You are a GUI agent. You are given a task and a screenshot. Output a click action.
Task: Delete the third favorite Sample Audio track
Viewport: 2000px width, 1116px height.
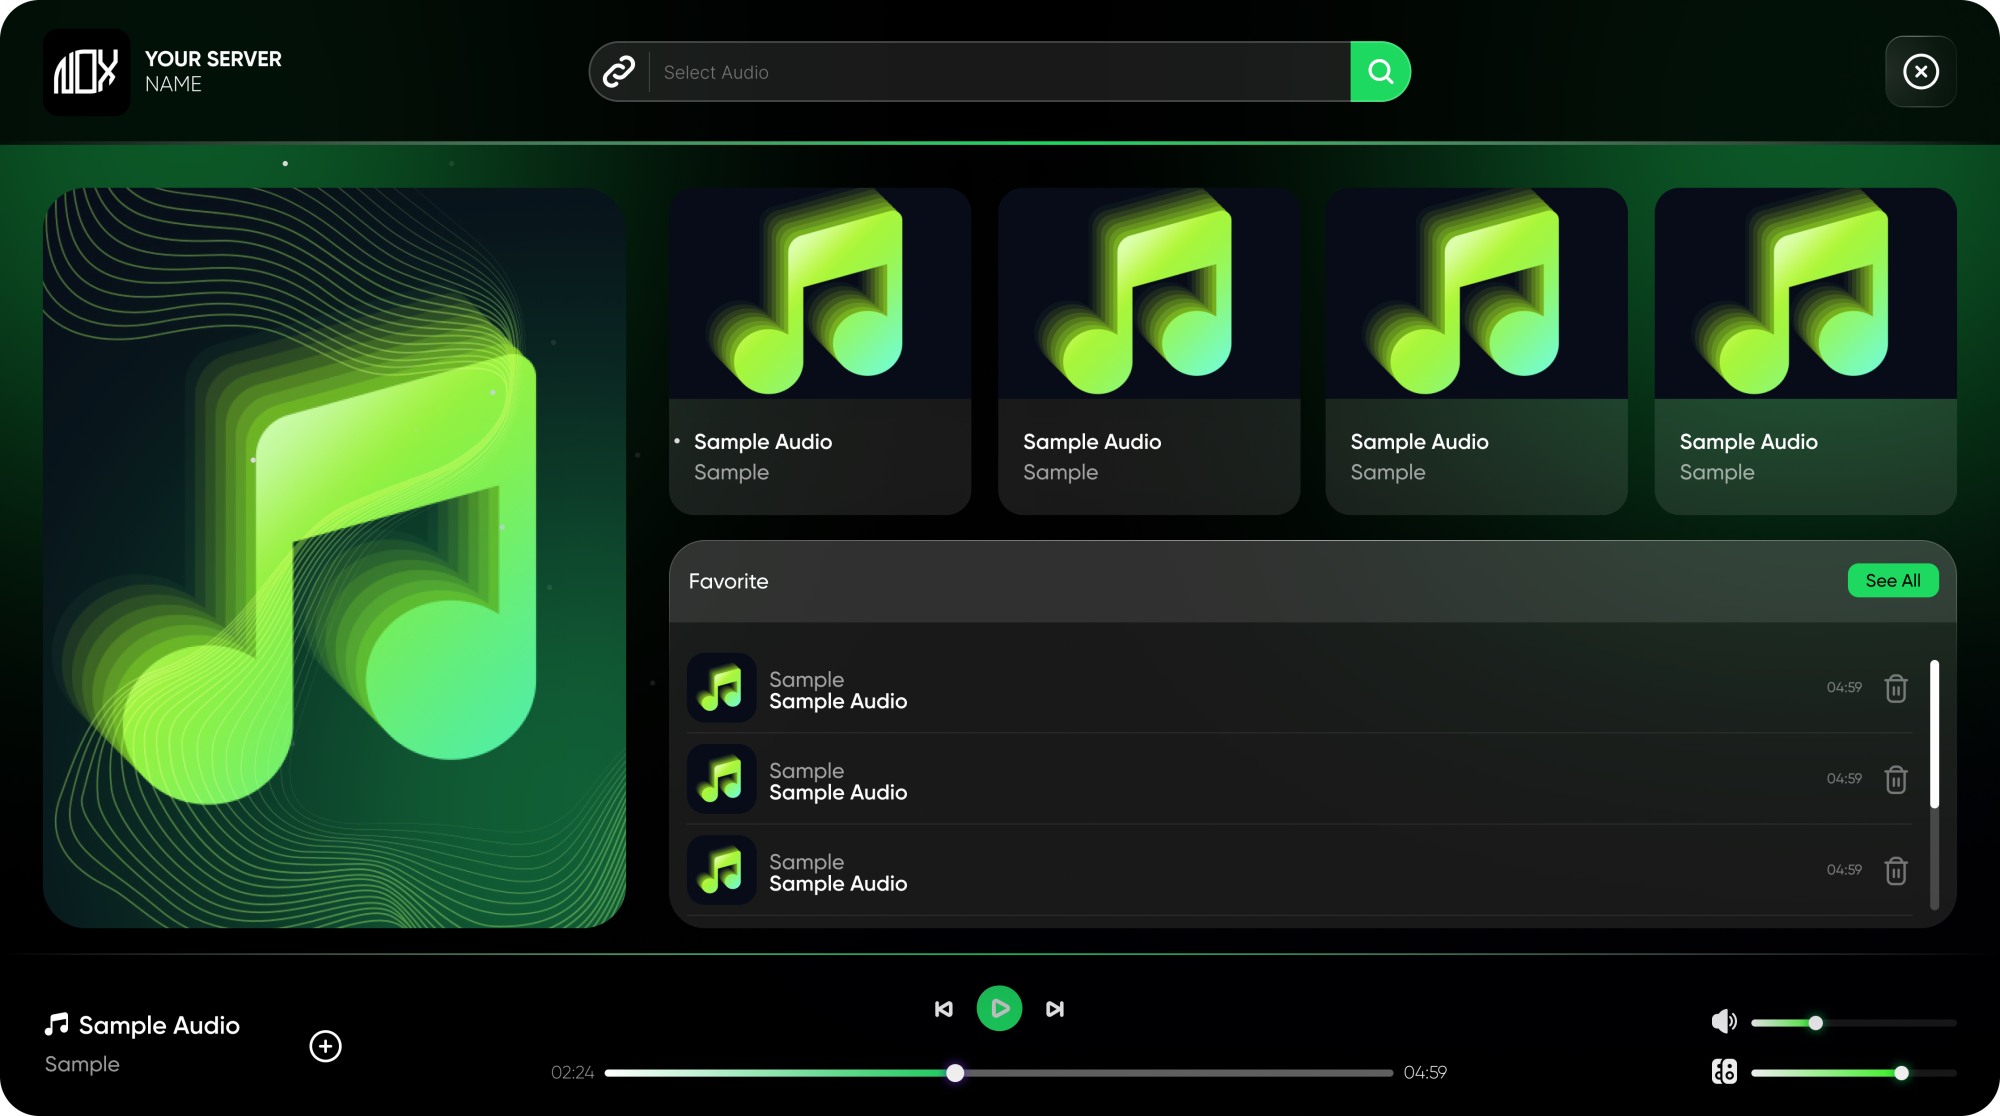(1896, 870)
